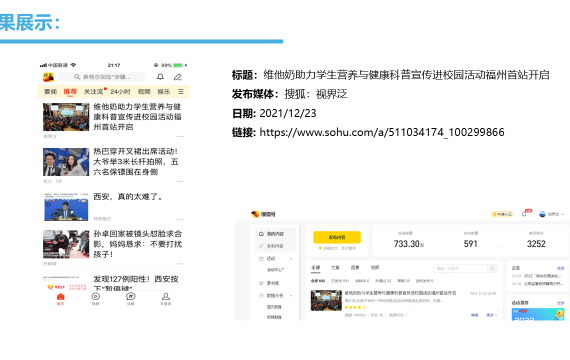Open the account dropdown arrow in the dashboard header

point(562,214)
